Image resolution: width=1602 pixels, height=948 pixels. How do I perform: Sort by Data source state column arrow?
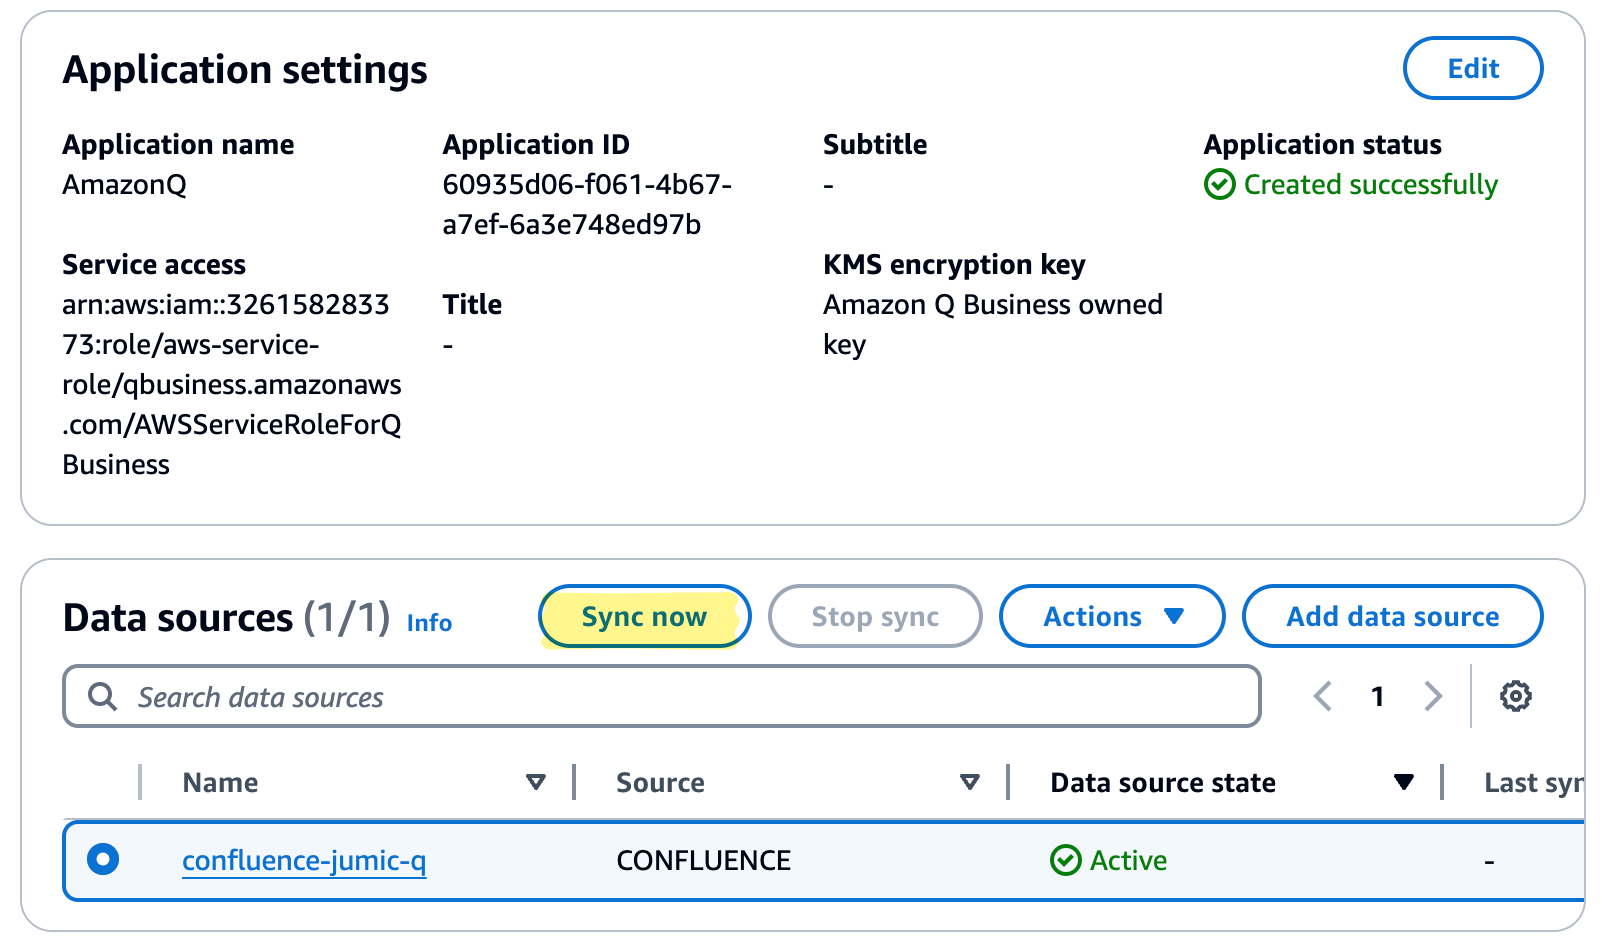point(1404,782)
